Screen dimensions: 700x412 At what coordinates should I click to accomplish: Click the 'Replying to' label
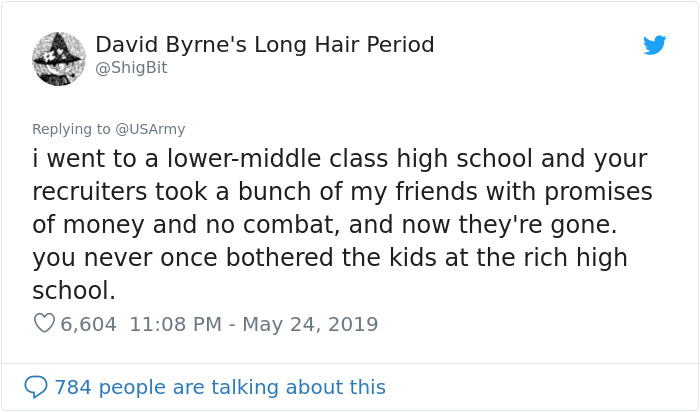(72, 129)
